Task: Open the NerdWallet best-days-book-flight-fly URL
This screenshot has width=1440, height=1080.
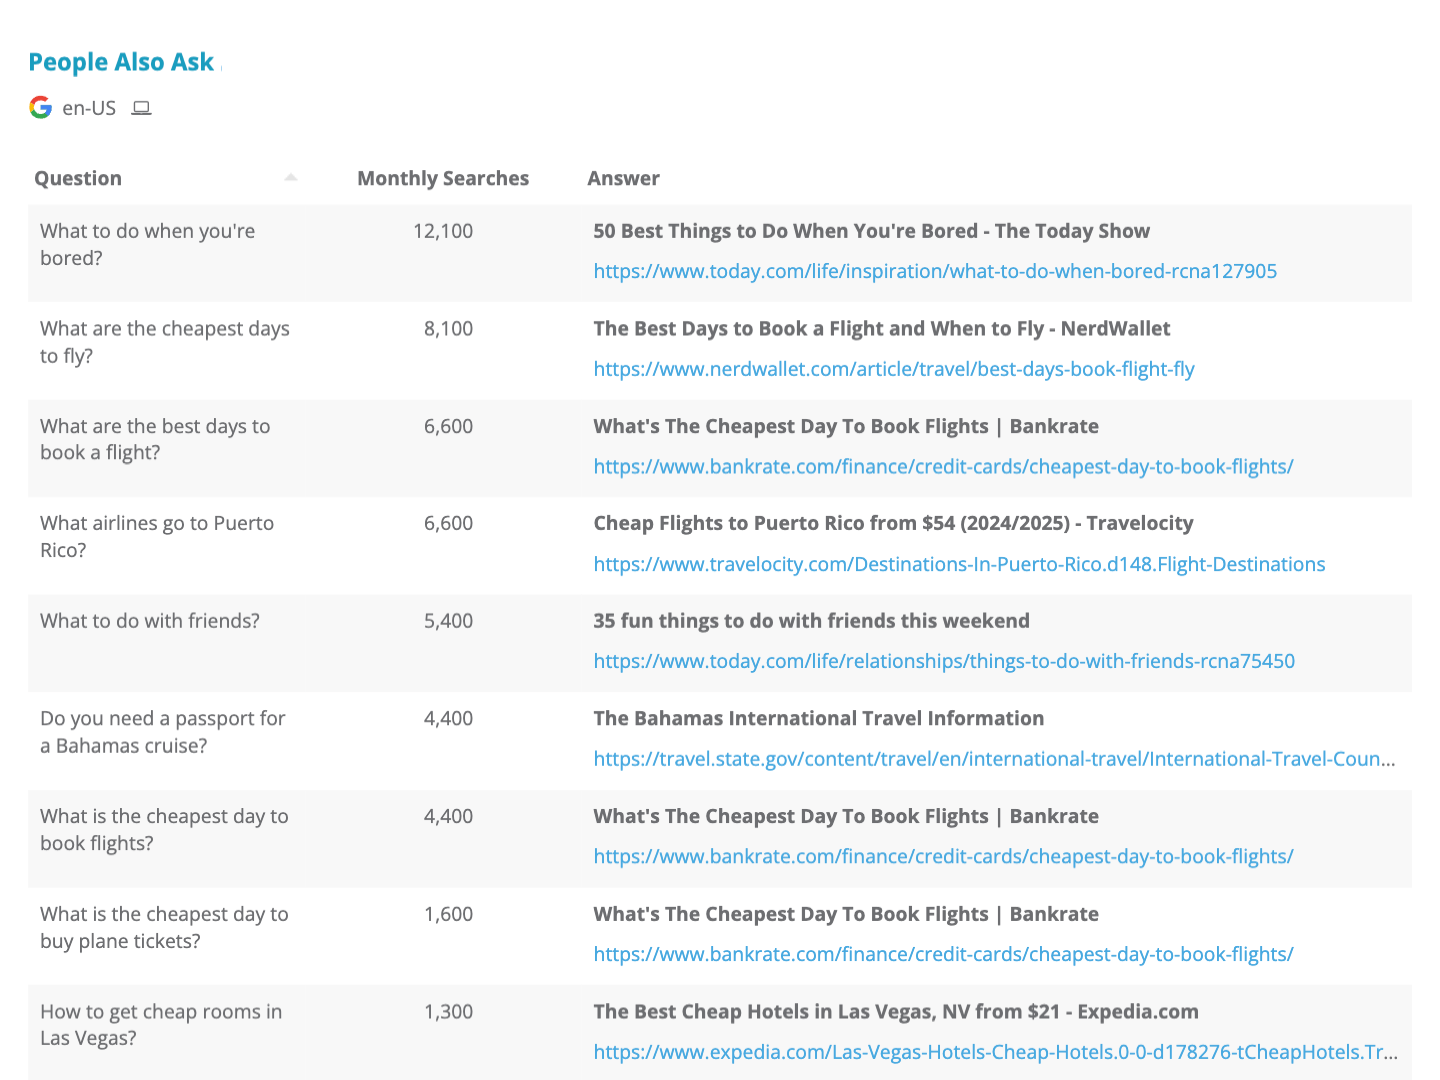Action: coord(894,369)
